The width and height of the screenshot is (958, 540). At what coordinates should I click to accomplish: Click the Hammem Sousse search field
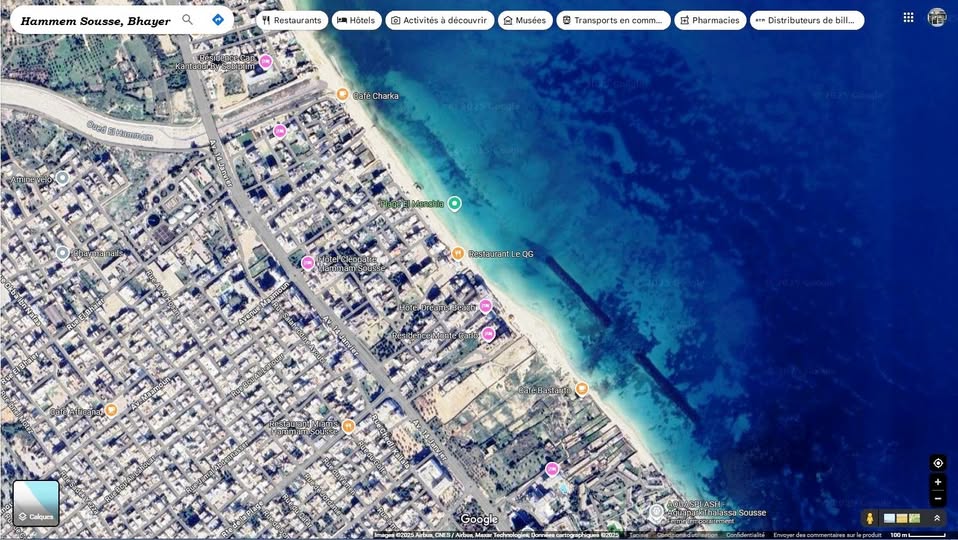pyautogui.click(x=95, y=20)
